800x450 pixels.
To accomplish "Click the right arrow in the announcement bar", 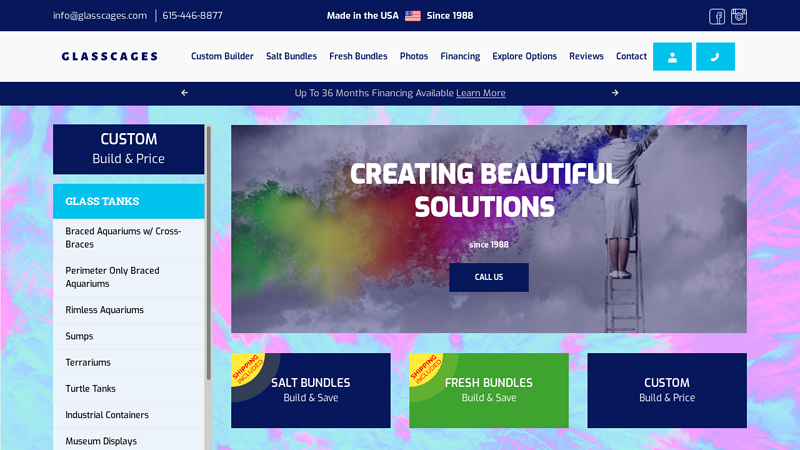I will (615, 93).
